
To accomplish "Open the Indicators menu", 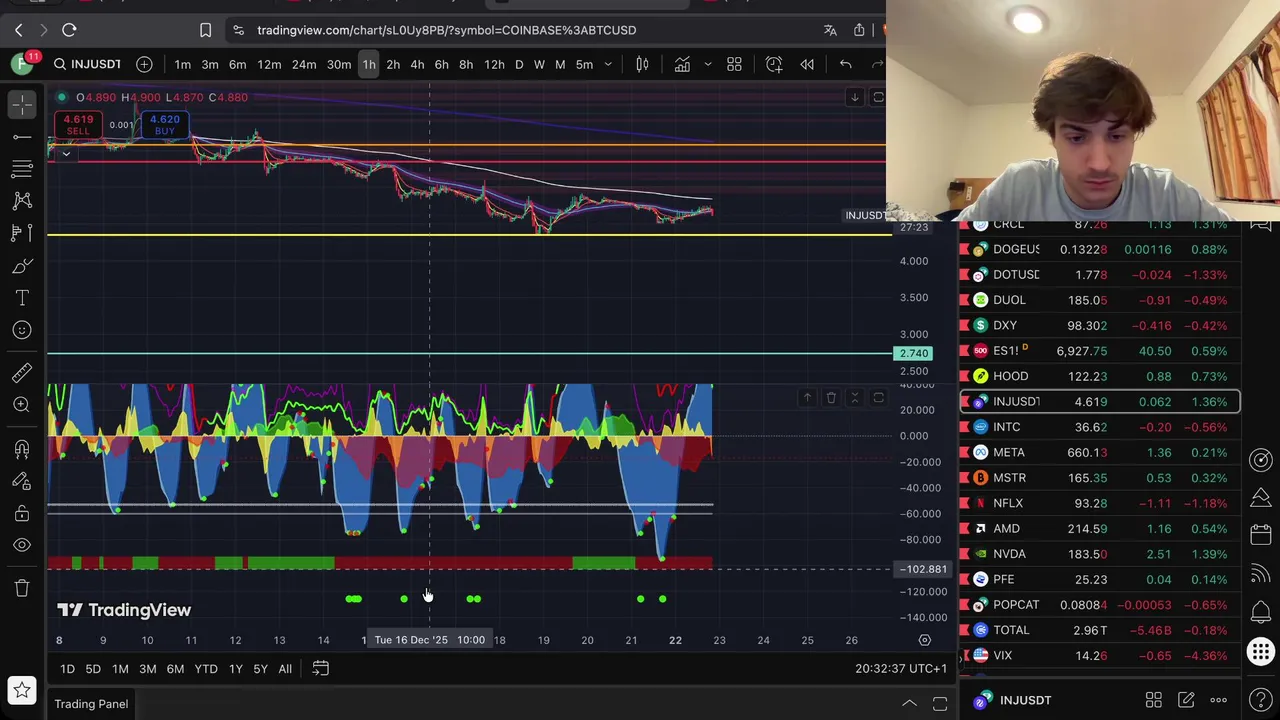I will (682, 64).
